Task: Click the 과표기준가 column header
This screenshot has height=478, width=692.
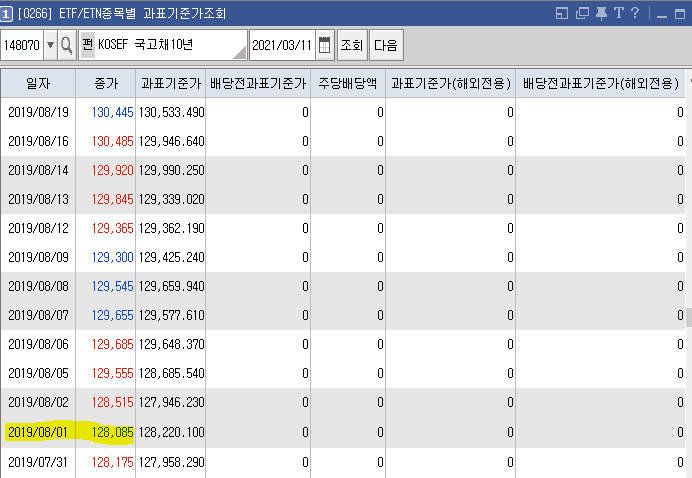Action: point(171,83)
